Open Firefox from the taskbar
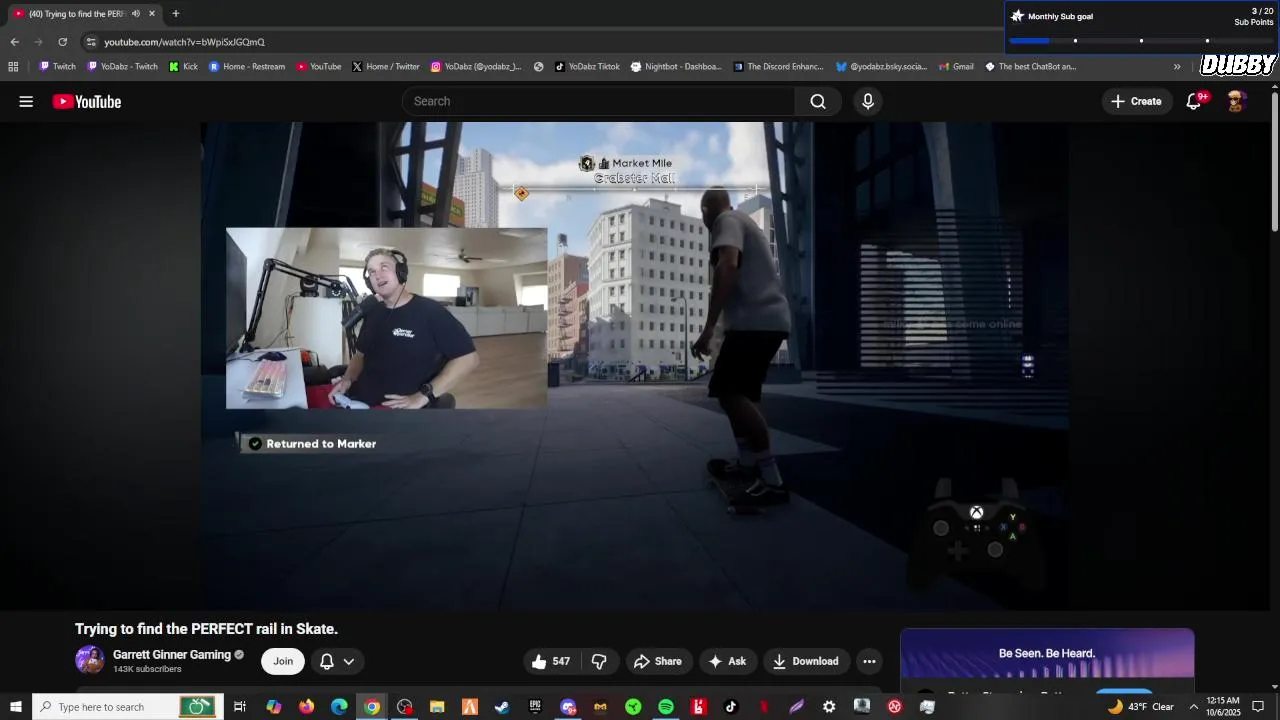The image size is (1280, 720). tap(306, 707)
